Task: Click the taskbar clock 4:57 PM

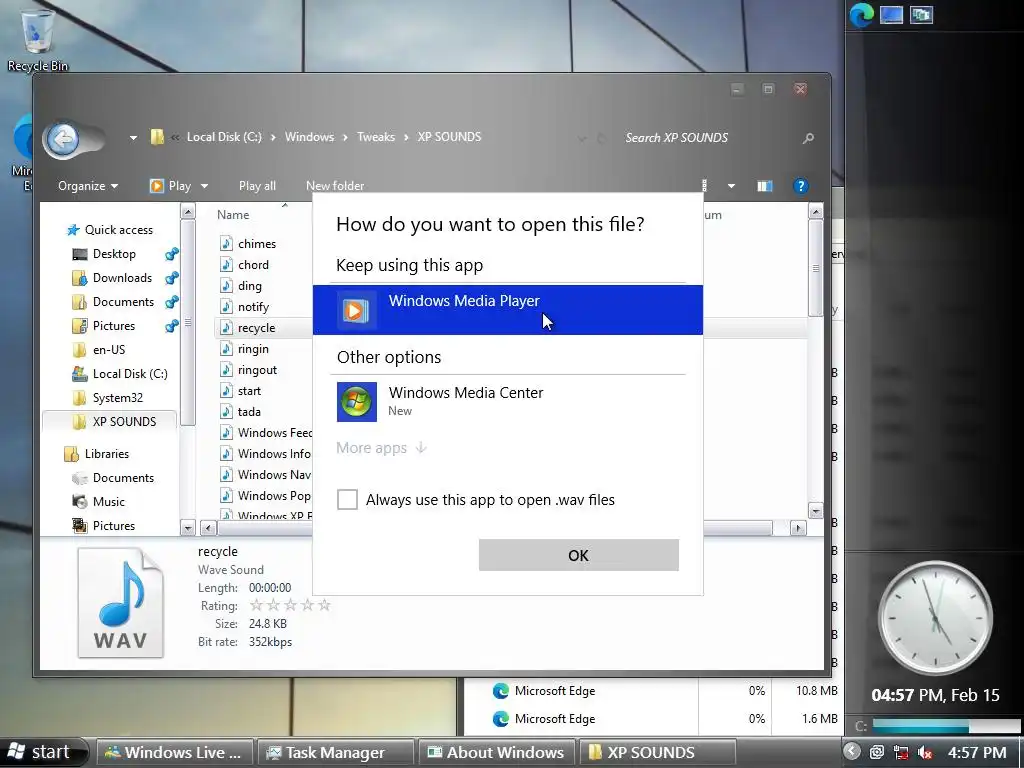Action: point(977,753)
